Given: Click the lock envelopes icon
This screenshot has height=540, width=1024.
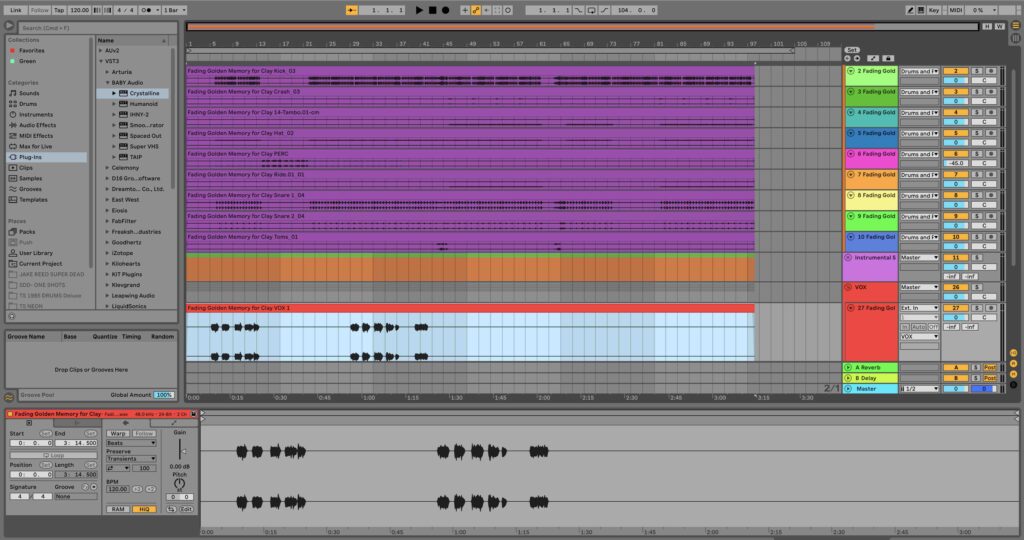Looking at the screenshot, I should [888, 58].
